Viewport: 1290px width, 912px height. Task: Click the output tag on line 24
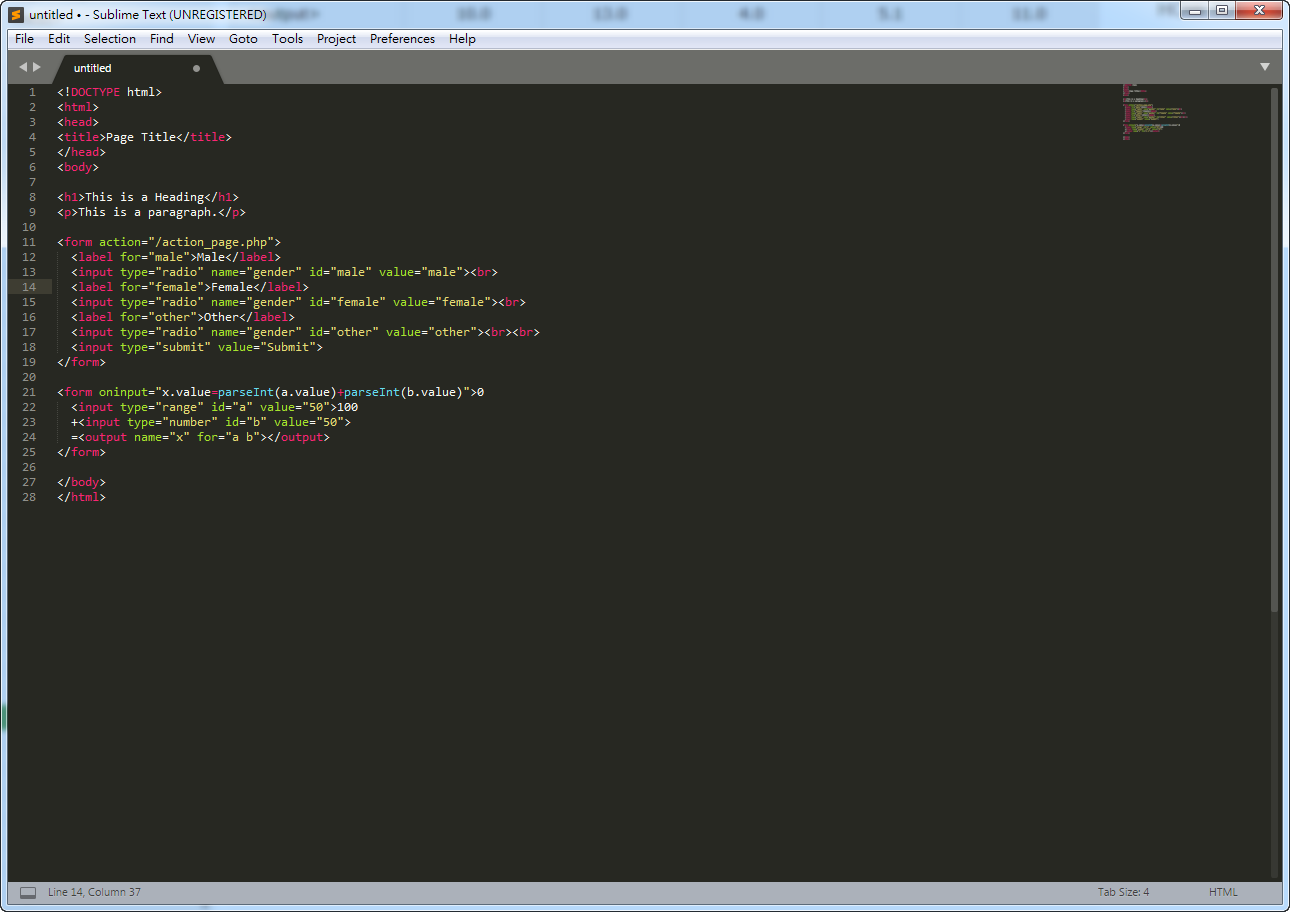[x=106, y=437]
